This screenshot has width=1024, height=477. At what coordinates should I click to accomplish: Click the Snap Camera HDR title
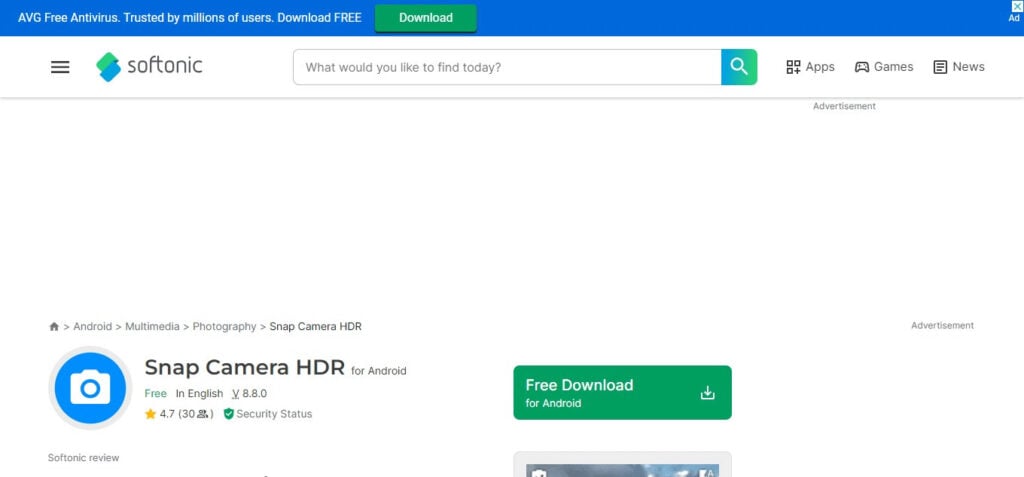244,367
